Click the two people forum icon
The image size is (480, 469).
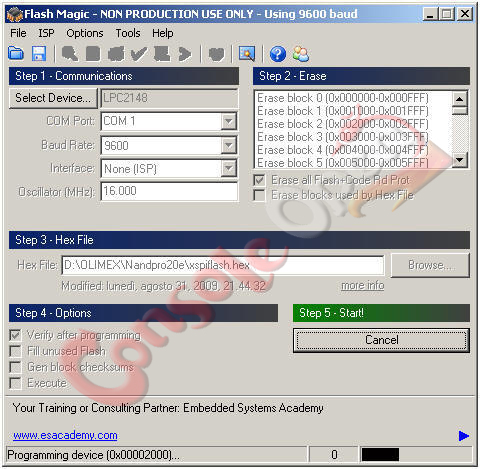(301, 54)
